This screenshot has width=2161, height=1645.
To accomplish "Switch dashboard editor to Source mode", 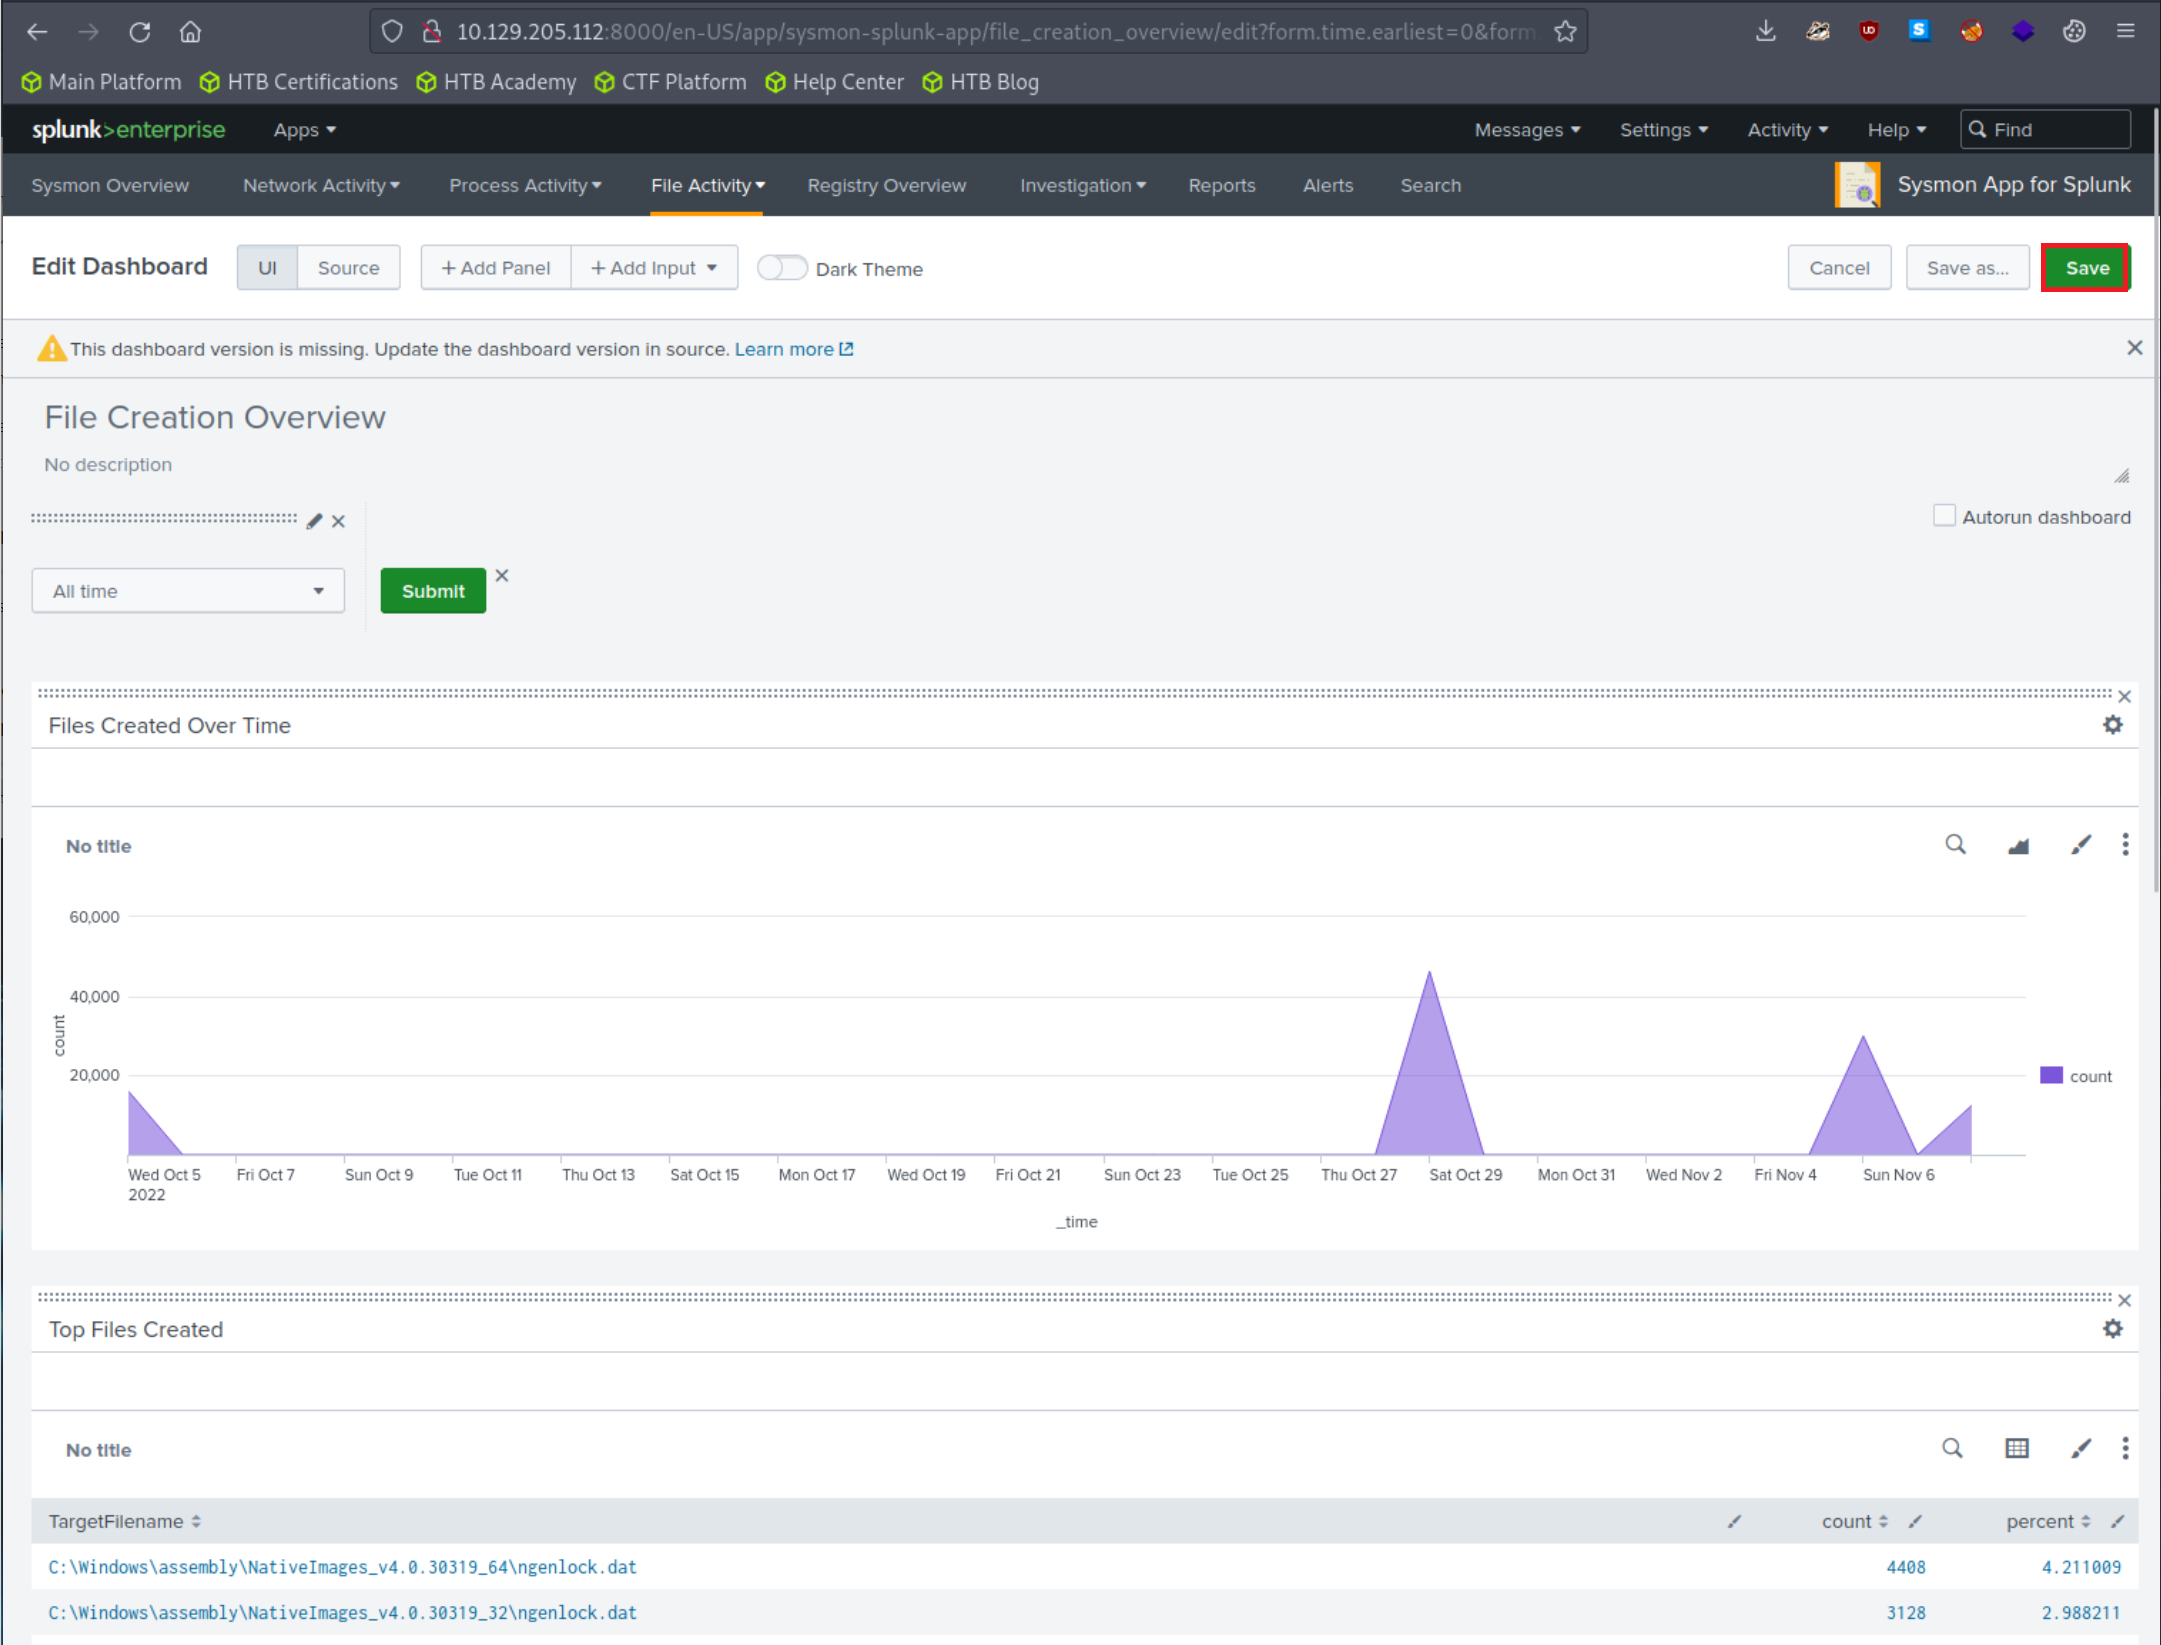I will click(348, 267).
